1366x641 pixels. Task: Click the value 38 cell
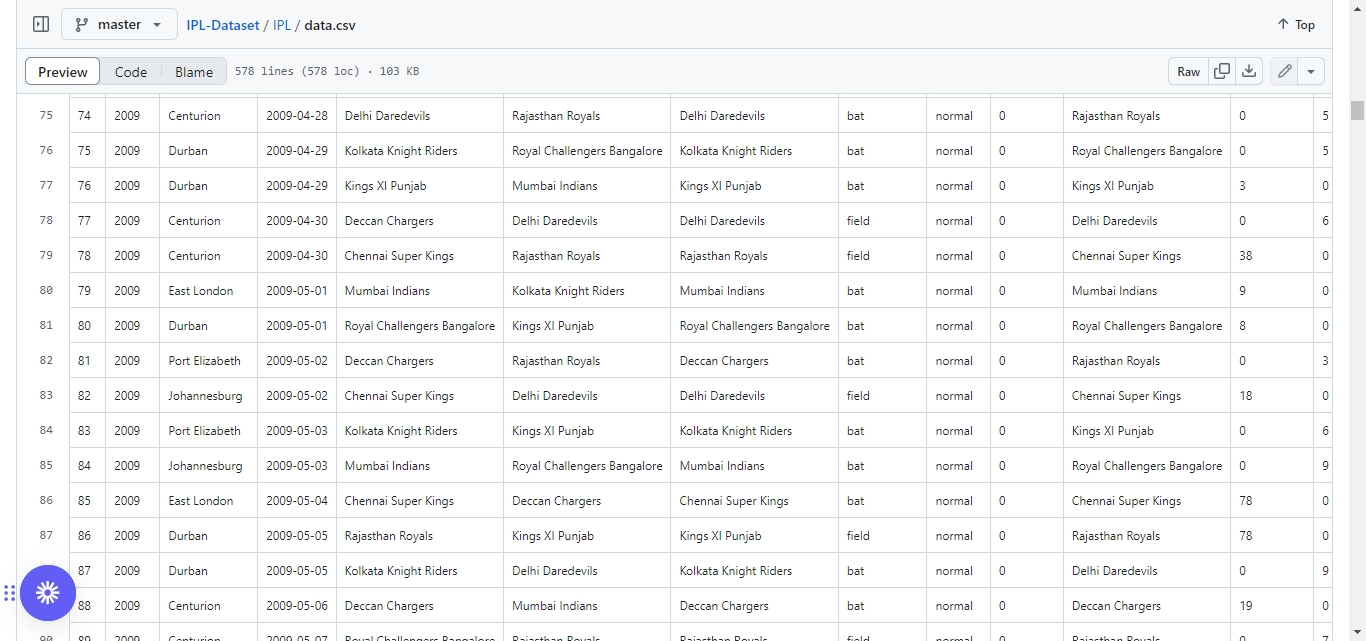1272,256
